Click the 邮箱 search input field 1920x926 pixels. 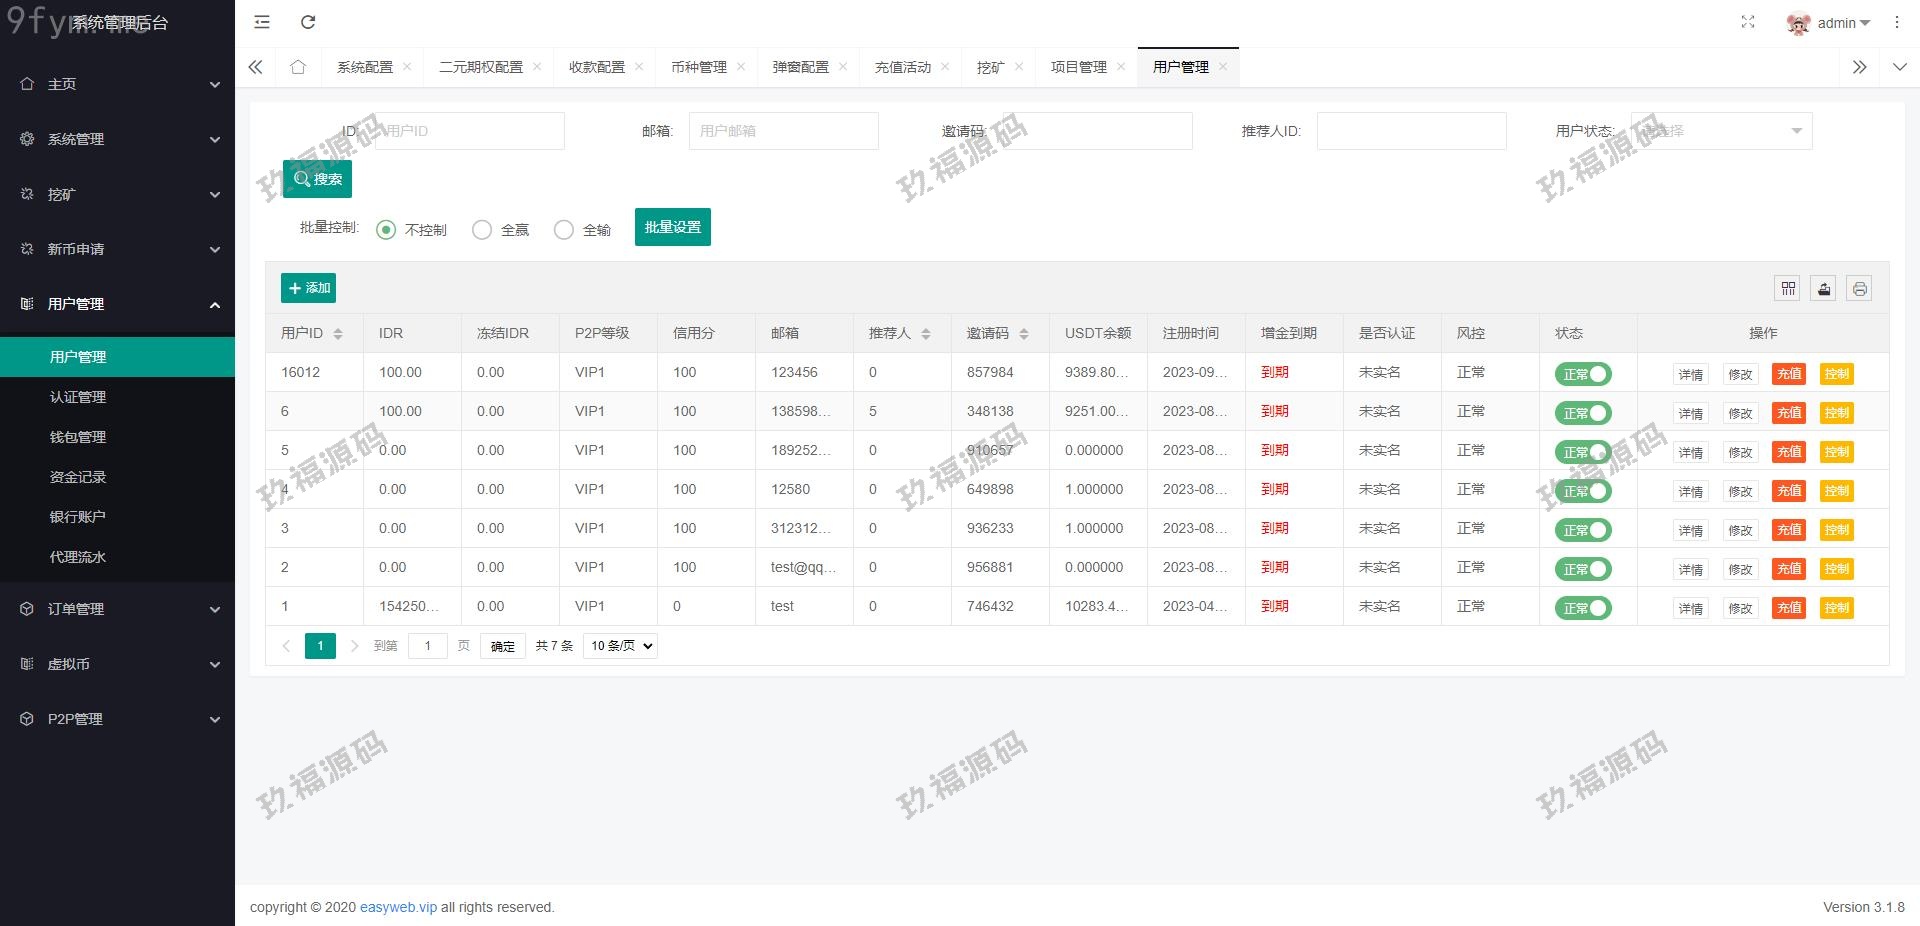[783, 131]
